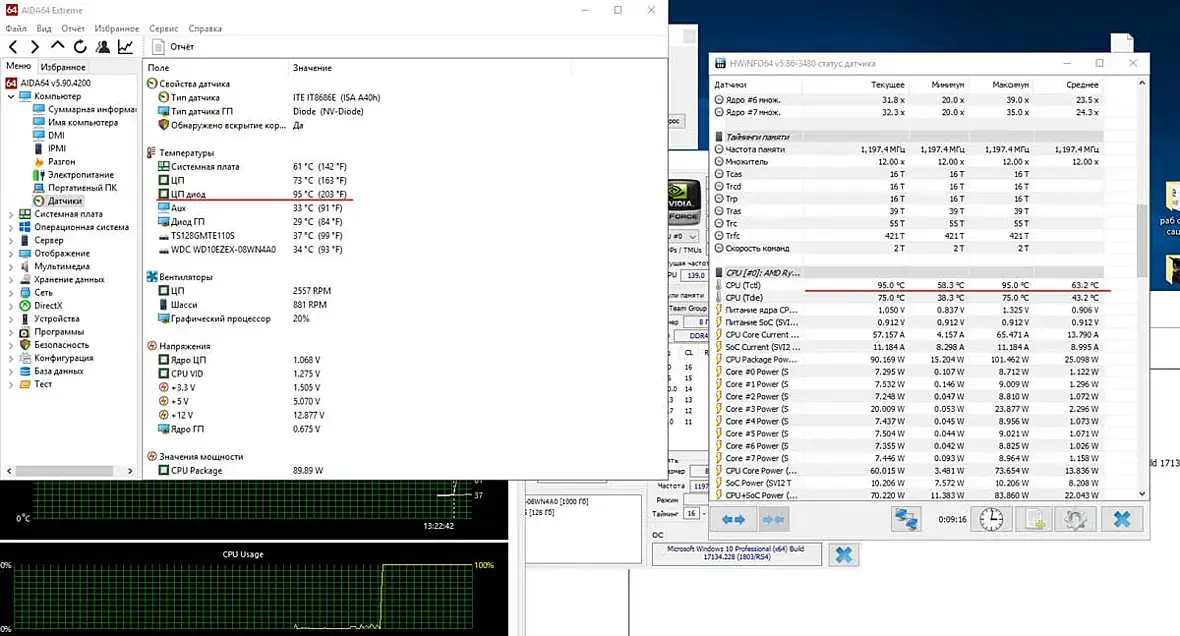1180x636 pixels.
Task: Select the База данных tree item
Action: (51, 371)
